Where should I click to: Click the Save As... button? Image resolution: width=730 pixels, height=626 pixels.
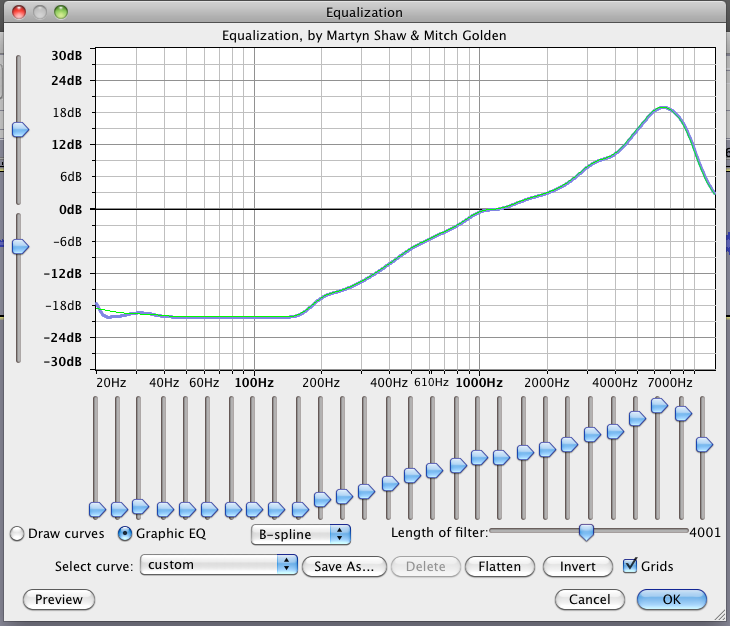343,566
